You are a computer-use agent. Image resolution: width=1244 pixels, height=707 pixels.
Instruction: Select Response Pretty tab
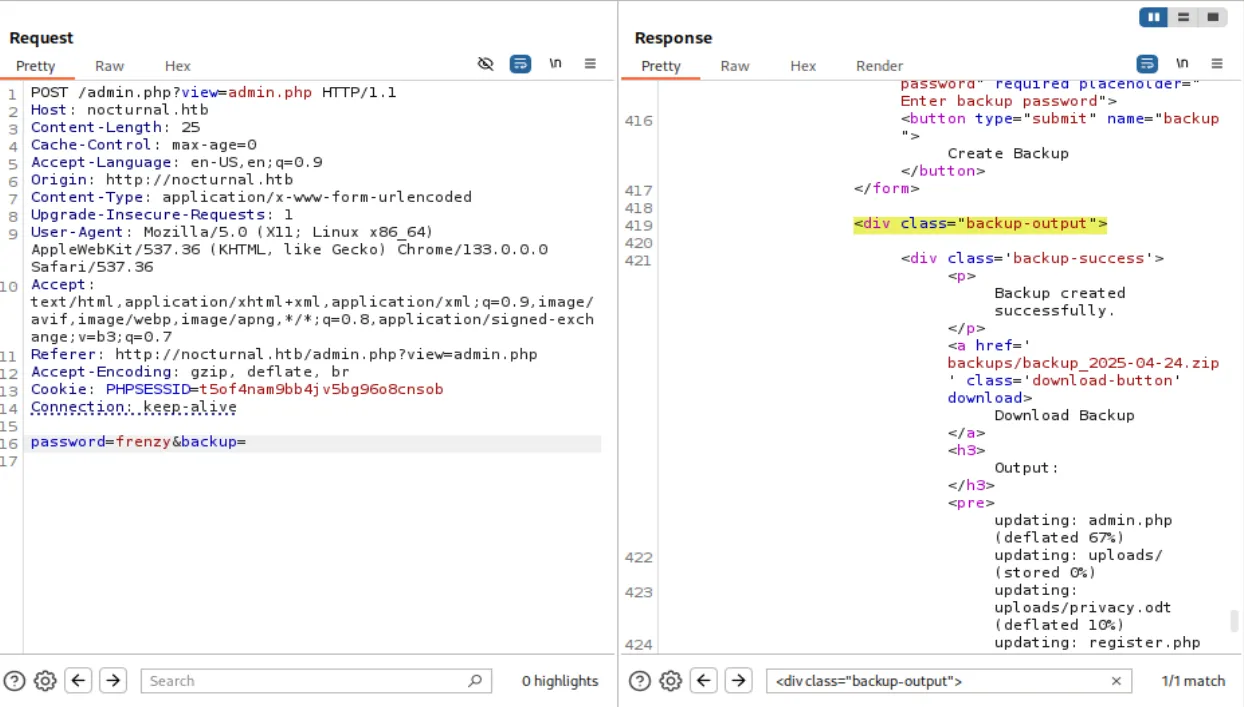click(x=661, y=66)
